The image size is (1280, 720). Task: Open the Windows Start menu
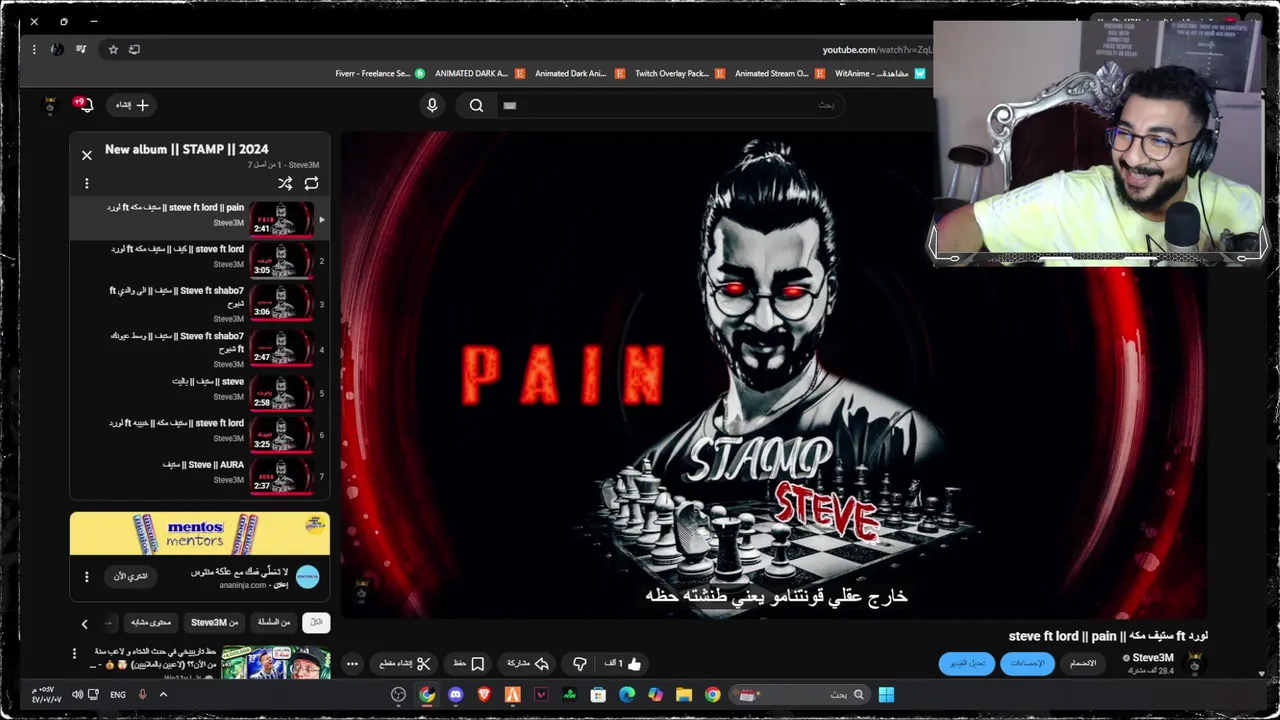pos(886,695)
